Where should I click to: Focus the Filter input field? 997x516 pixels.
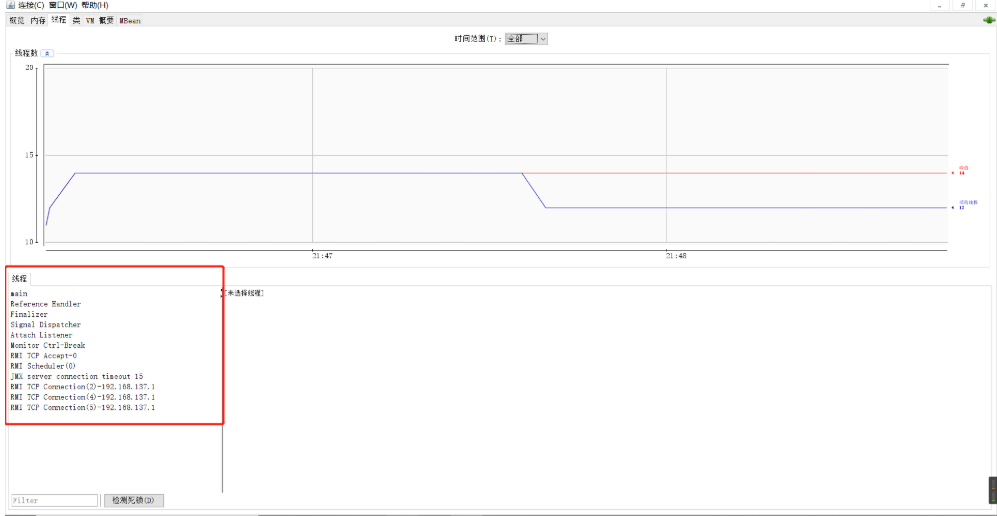[54, 500]
